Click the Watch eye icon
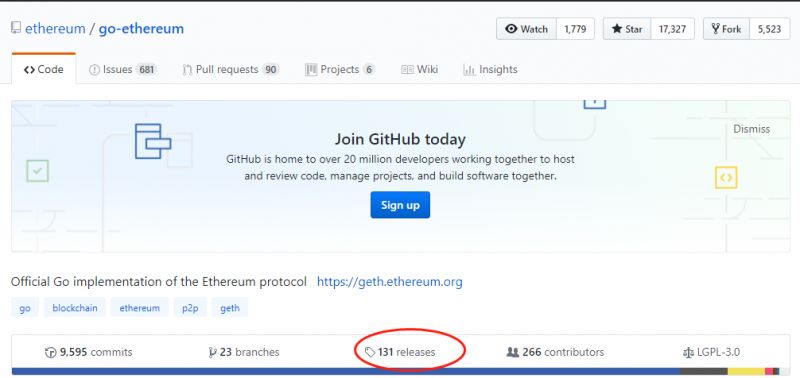This screenshot has height=378, width=800. [x=511, y=29]
